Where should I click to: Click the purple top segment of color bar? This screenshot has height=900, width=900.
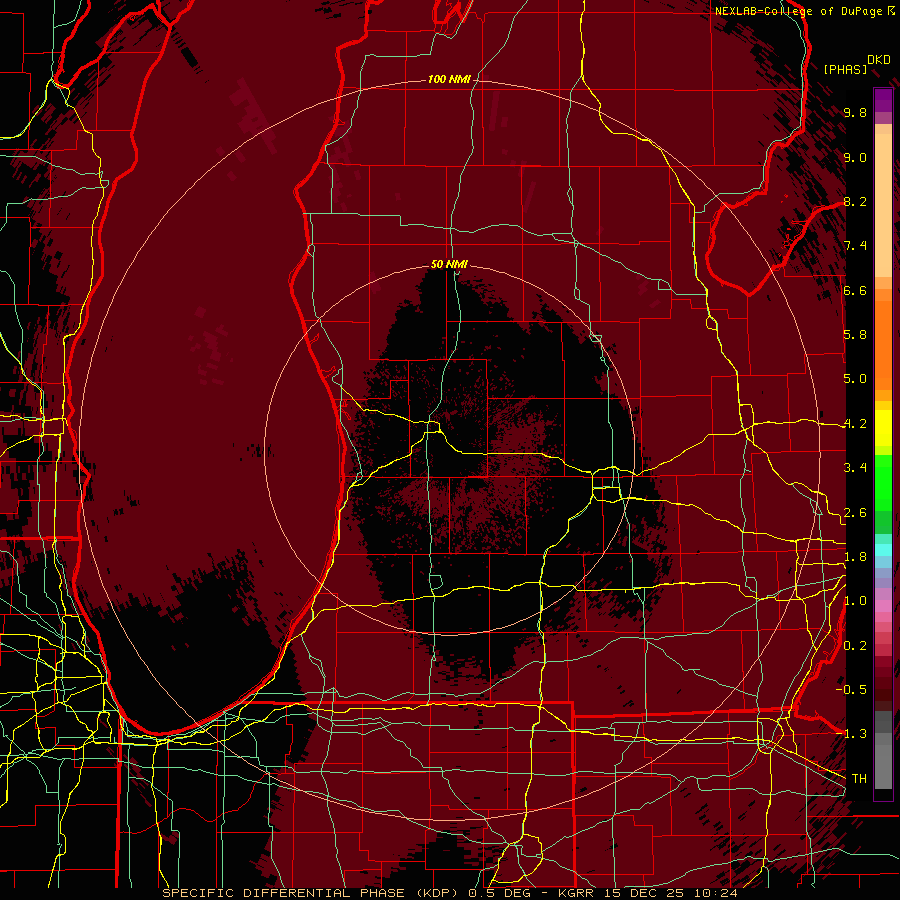click(x=883, y=100)
